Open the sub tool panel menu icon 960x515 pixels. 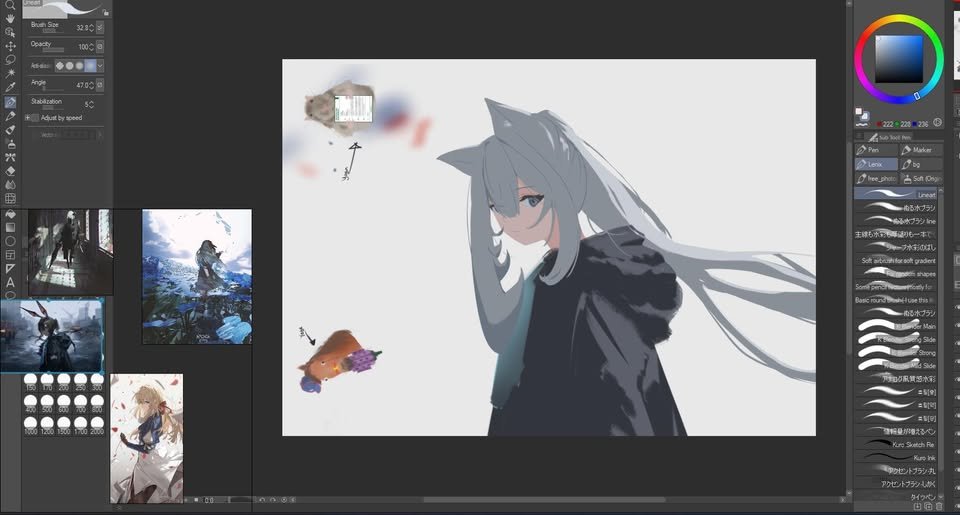coord(858,137)
